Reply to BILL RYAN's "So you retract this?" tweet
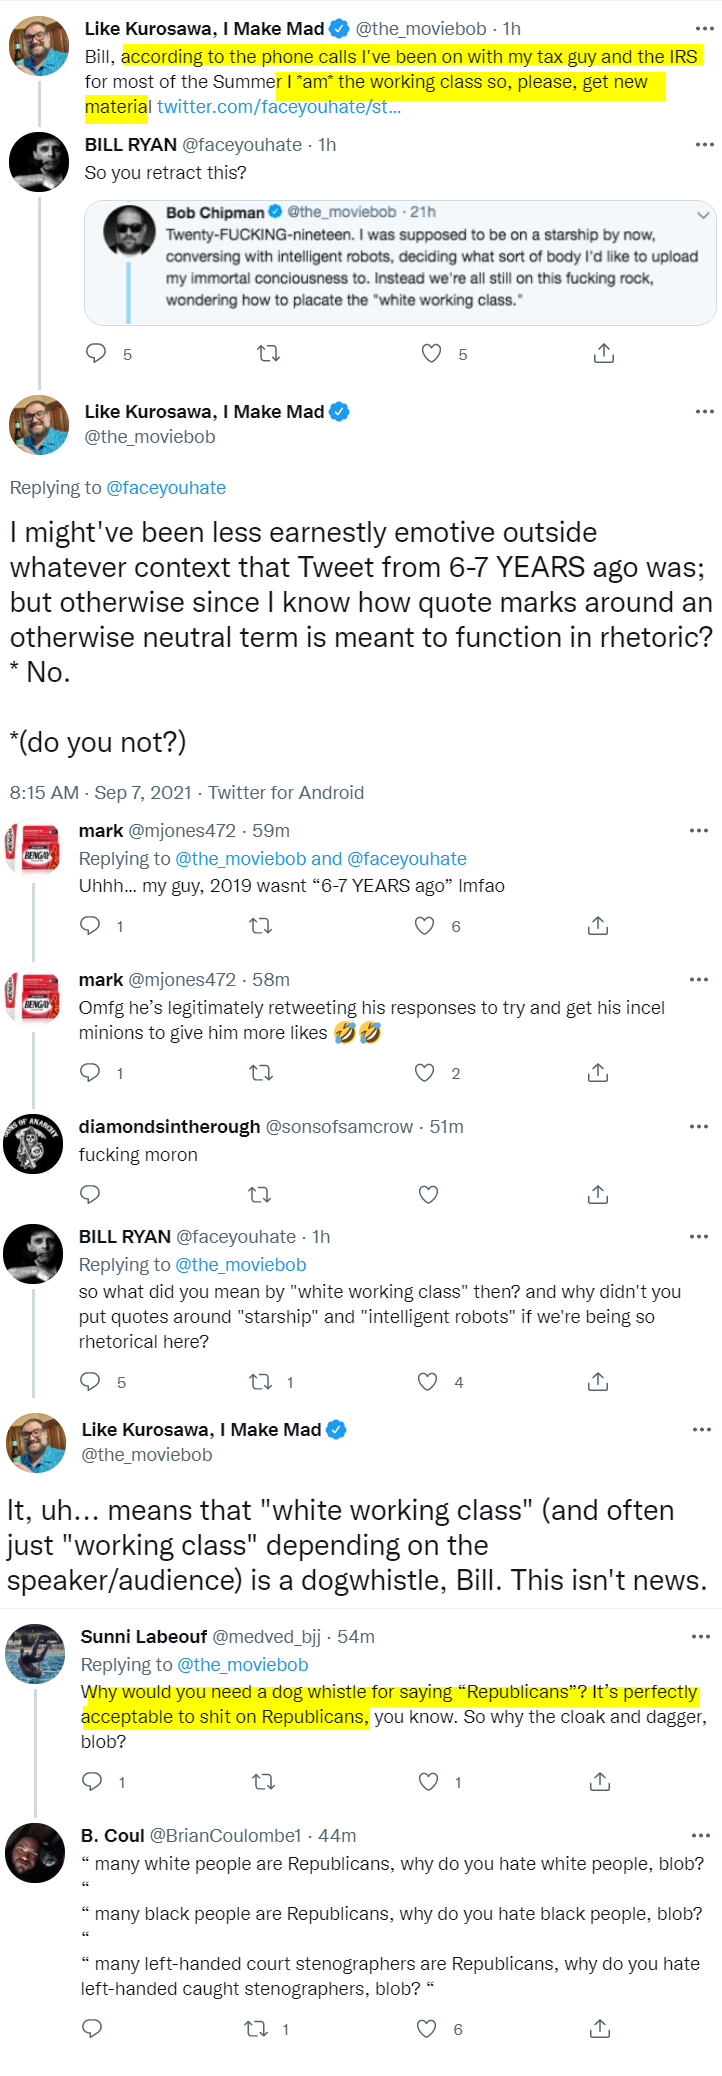Screen dimensions: 722x2076 [96, 353]
